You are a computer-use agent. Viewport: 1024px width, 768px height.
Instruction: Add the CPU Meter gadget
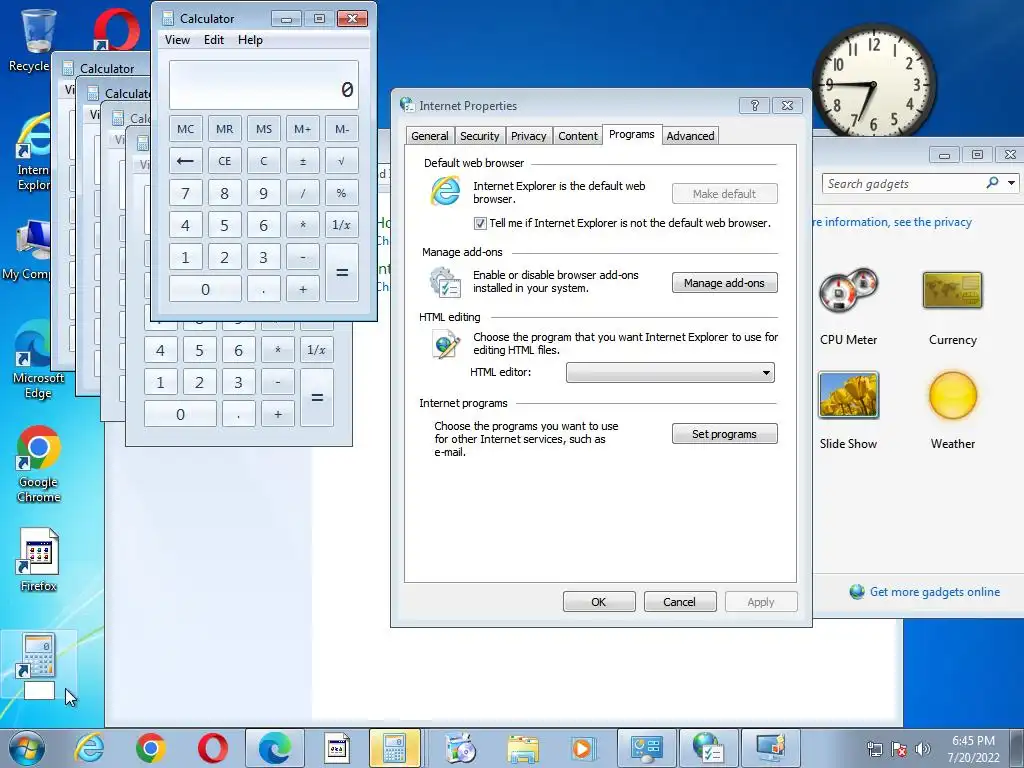848,306
